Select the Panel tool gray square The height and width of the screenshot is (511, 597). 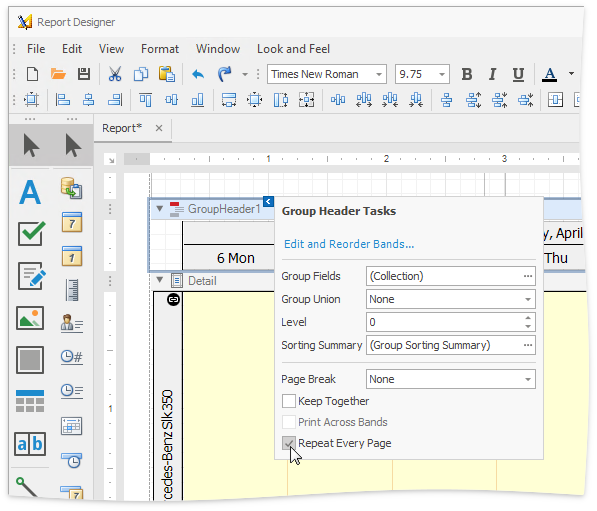tap(30, 360)
